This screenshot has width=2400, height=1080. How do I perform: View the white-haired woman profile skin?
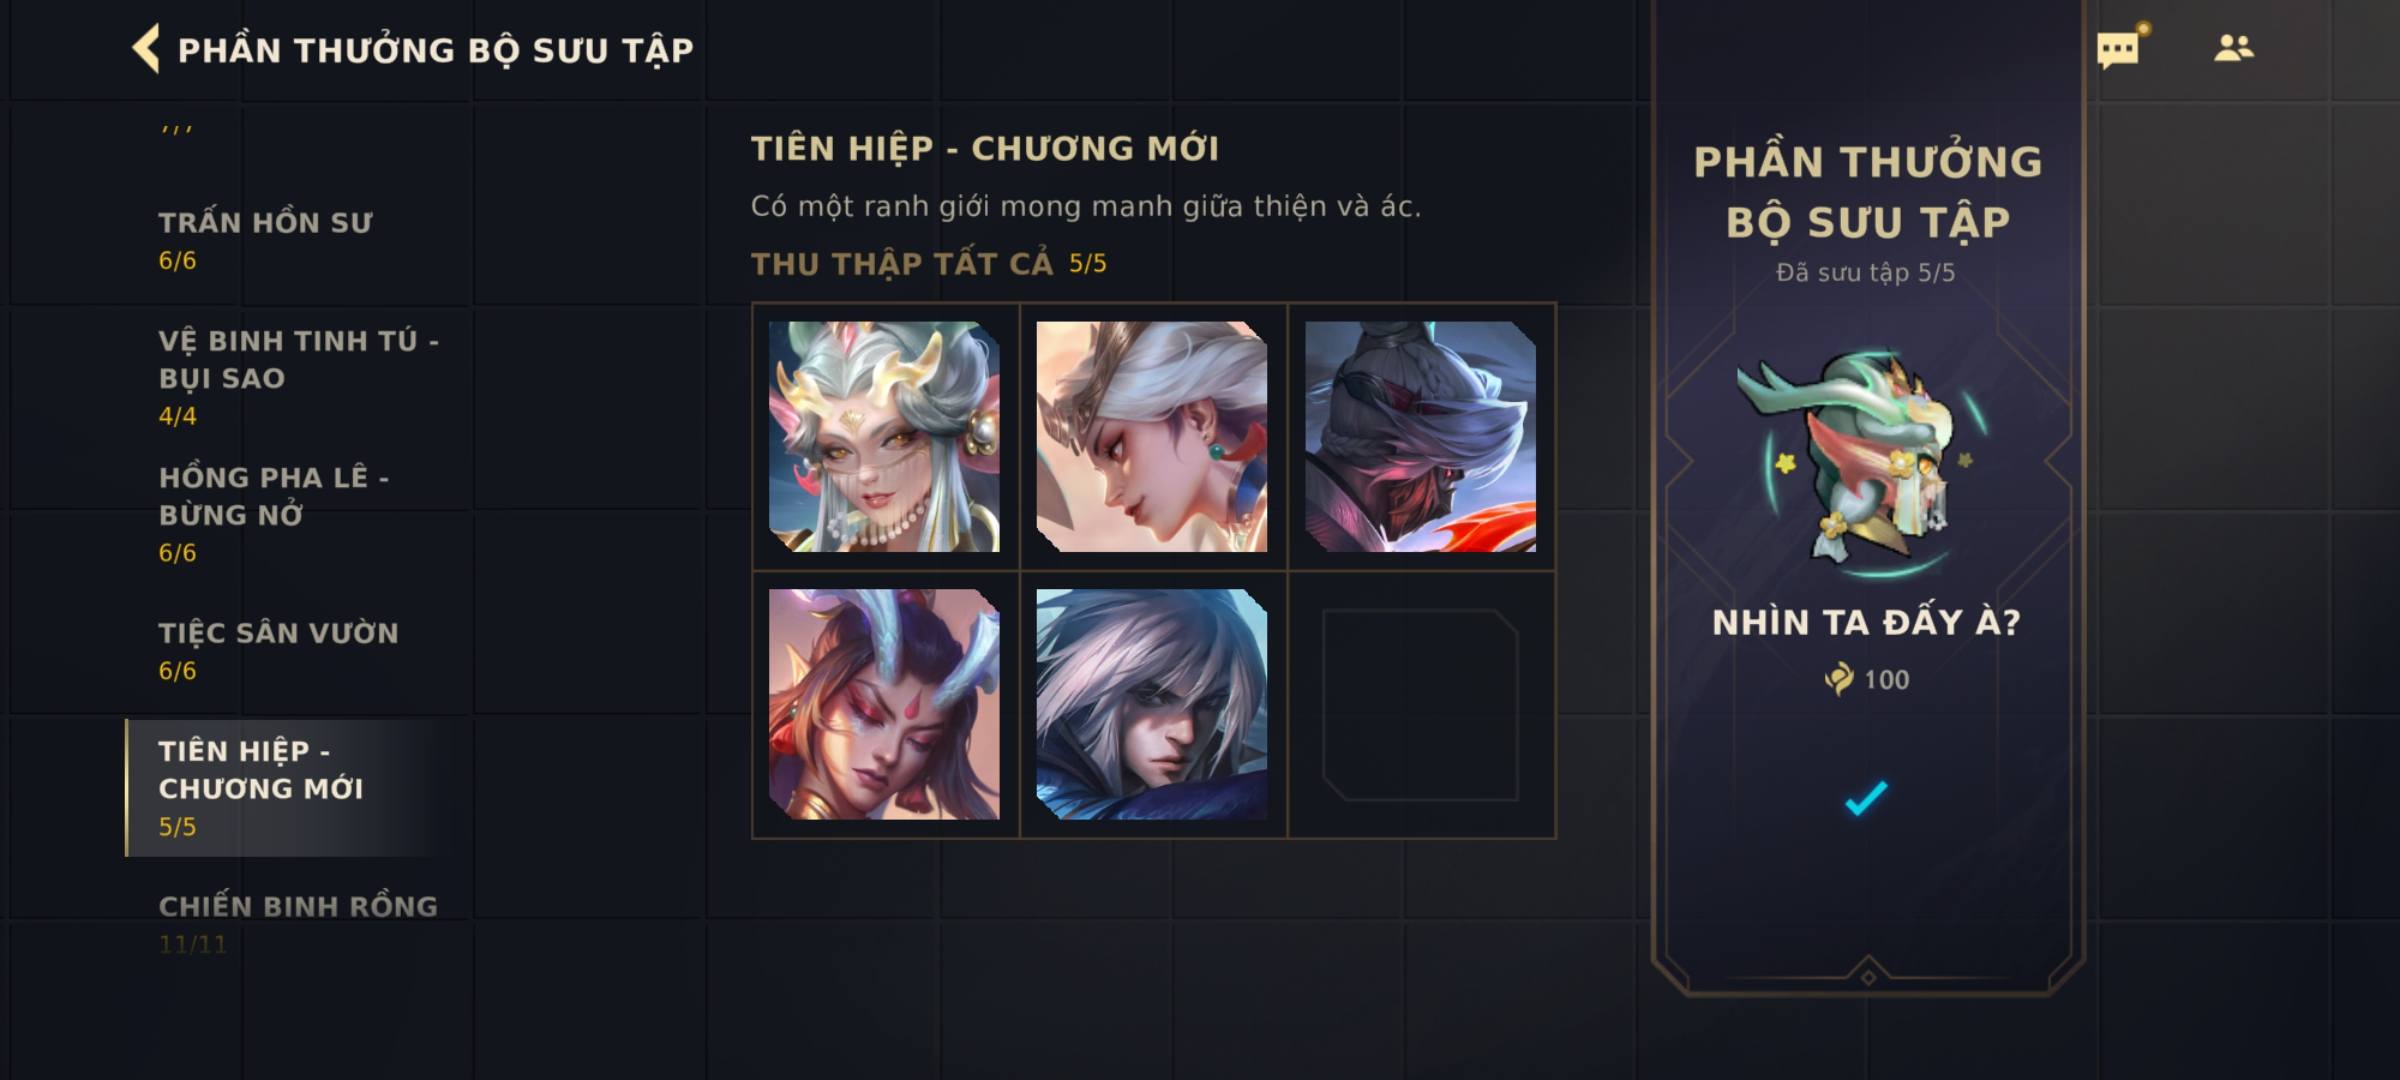[1152, 436]
